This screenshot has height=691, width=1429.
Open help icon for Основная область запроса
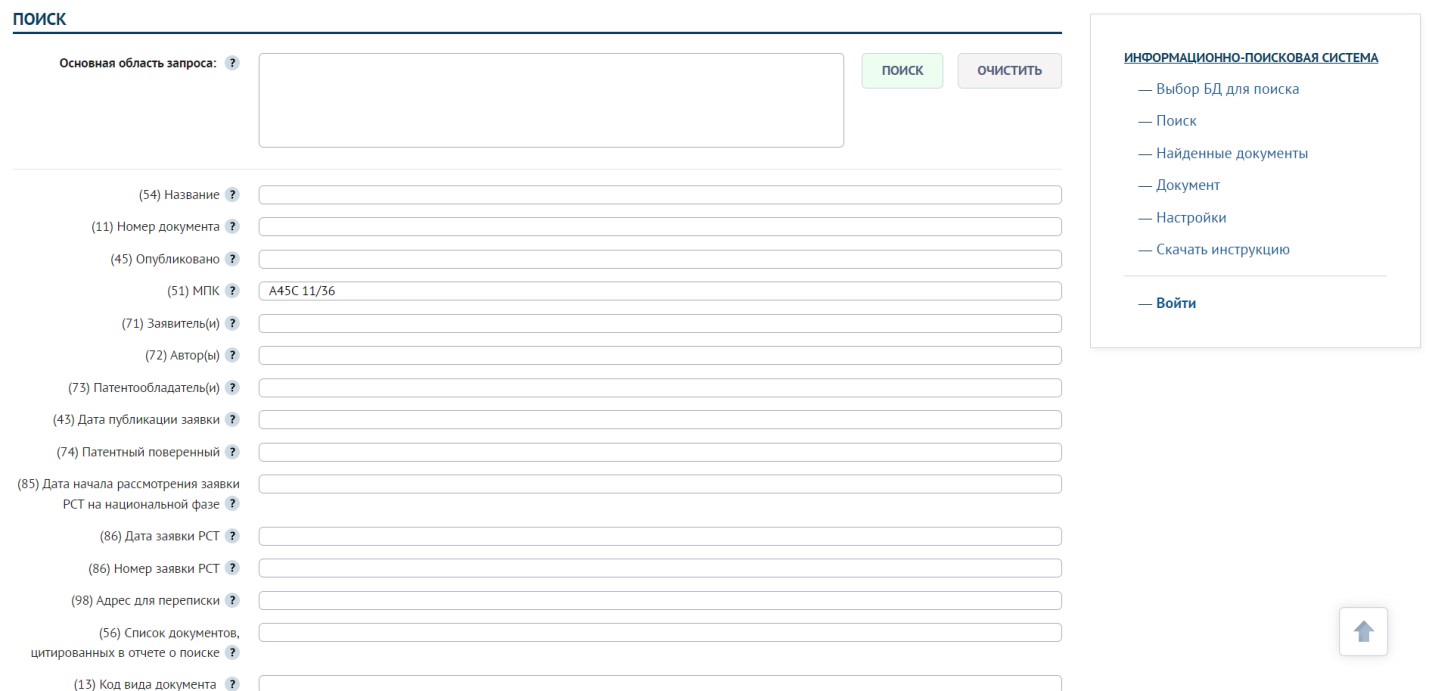(232, 63)
